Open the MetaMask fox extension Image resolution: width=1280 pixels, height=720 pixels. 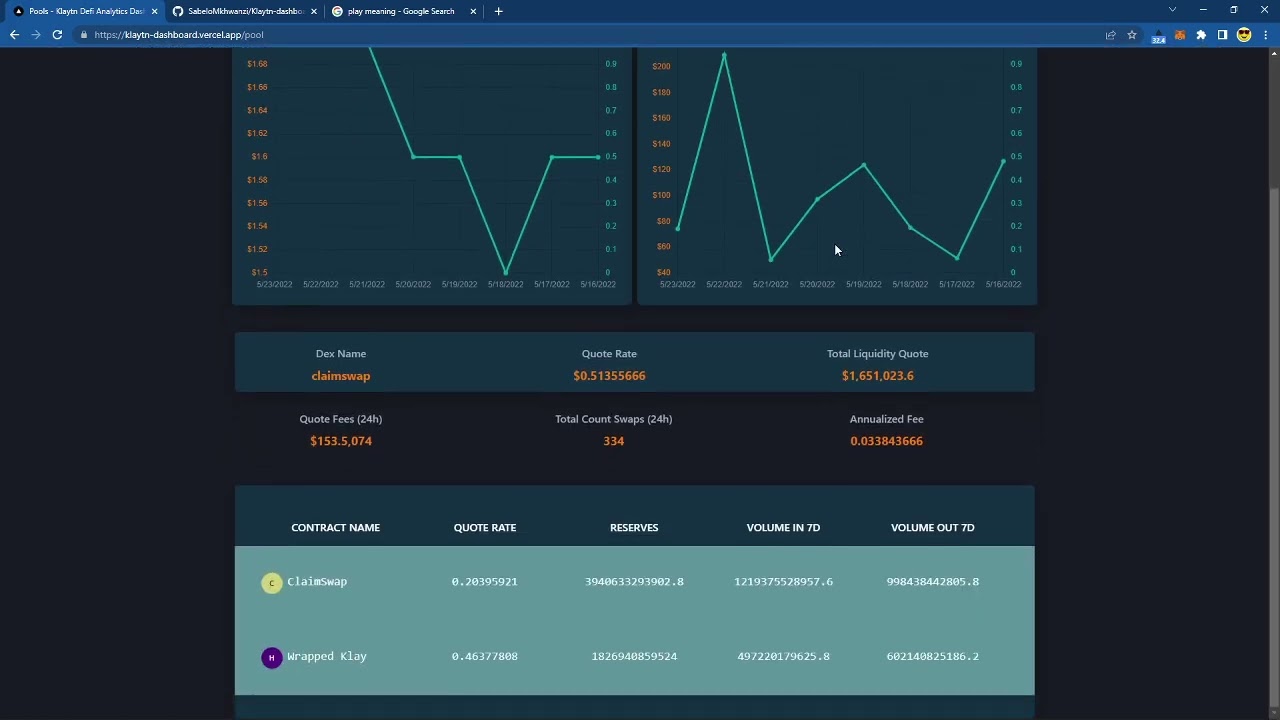click(x=1180, y=34)
